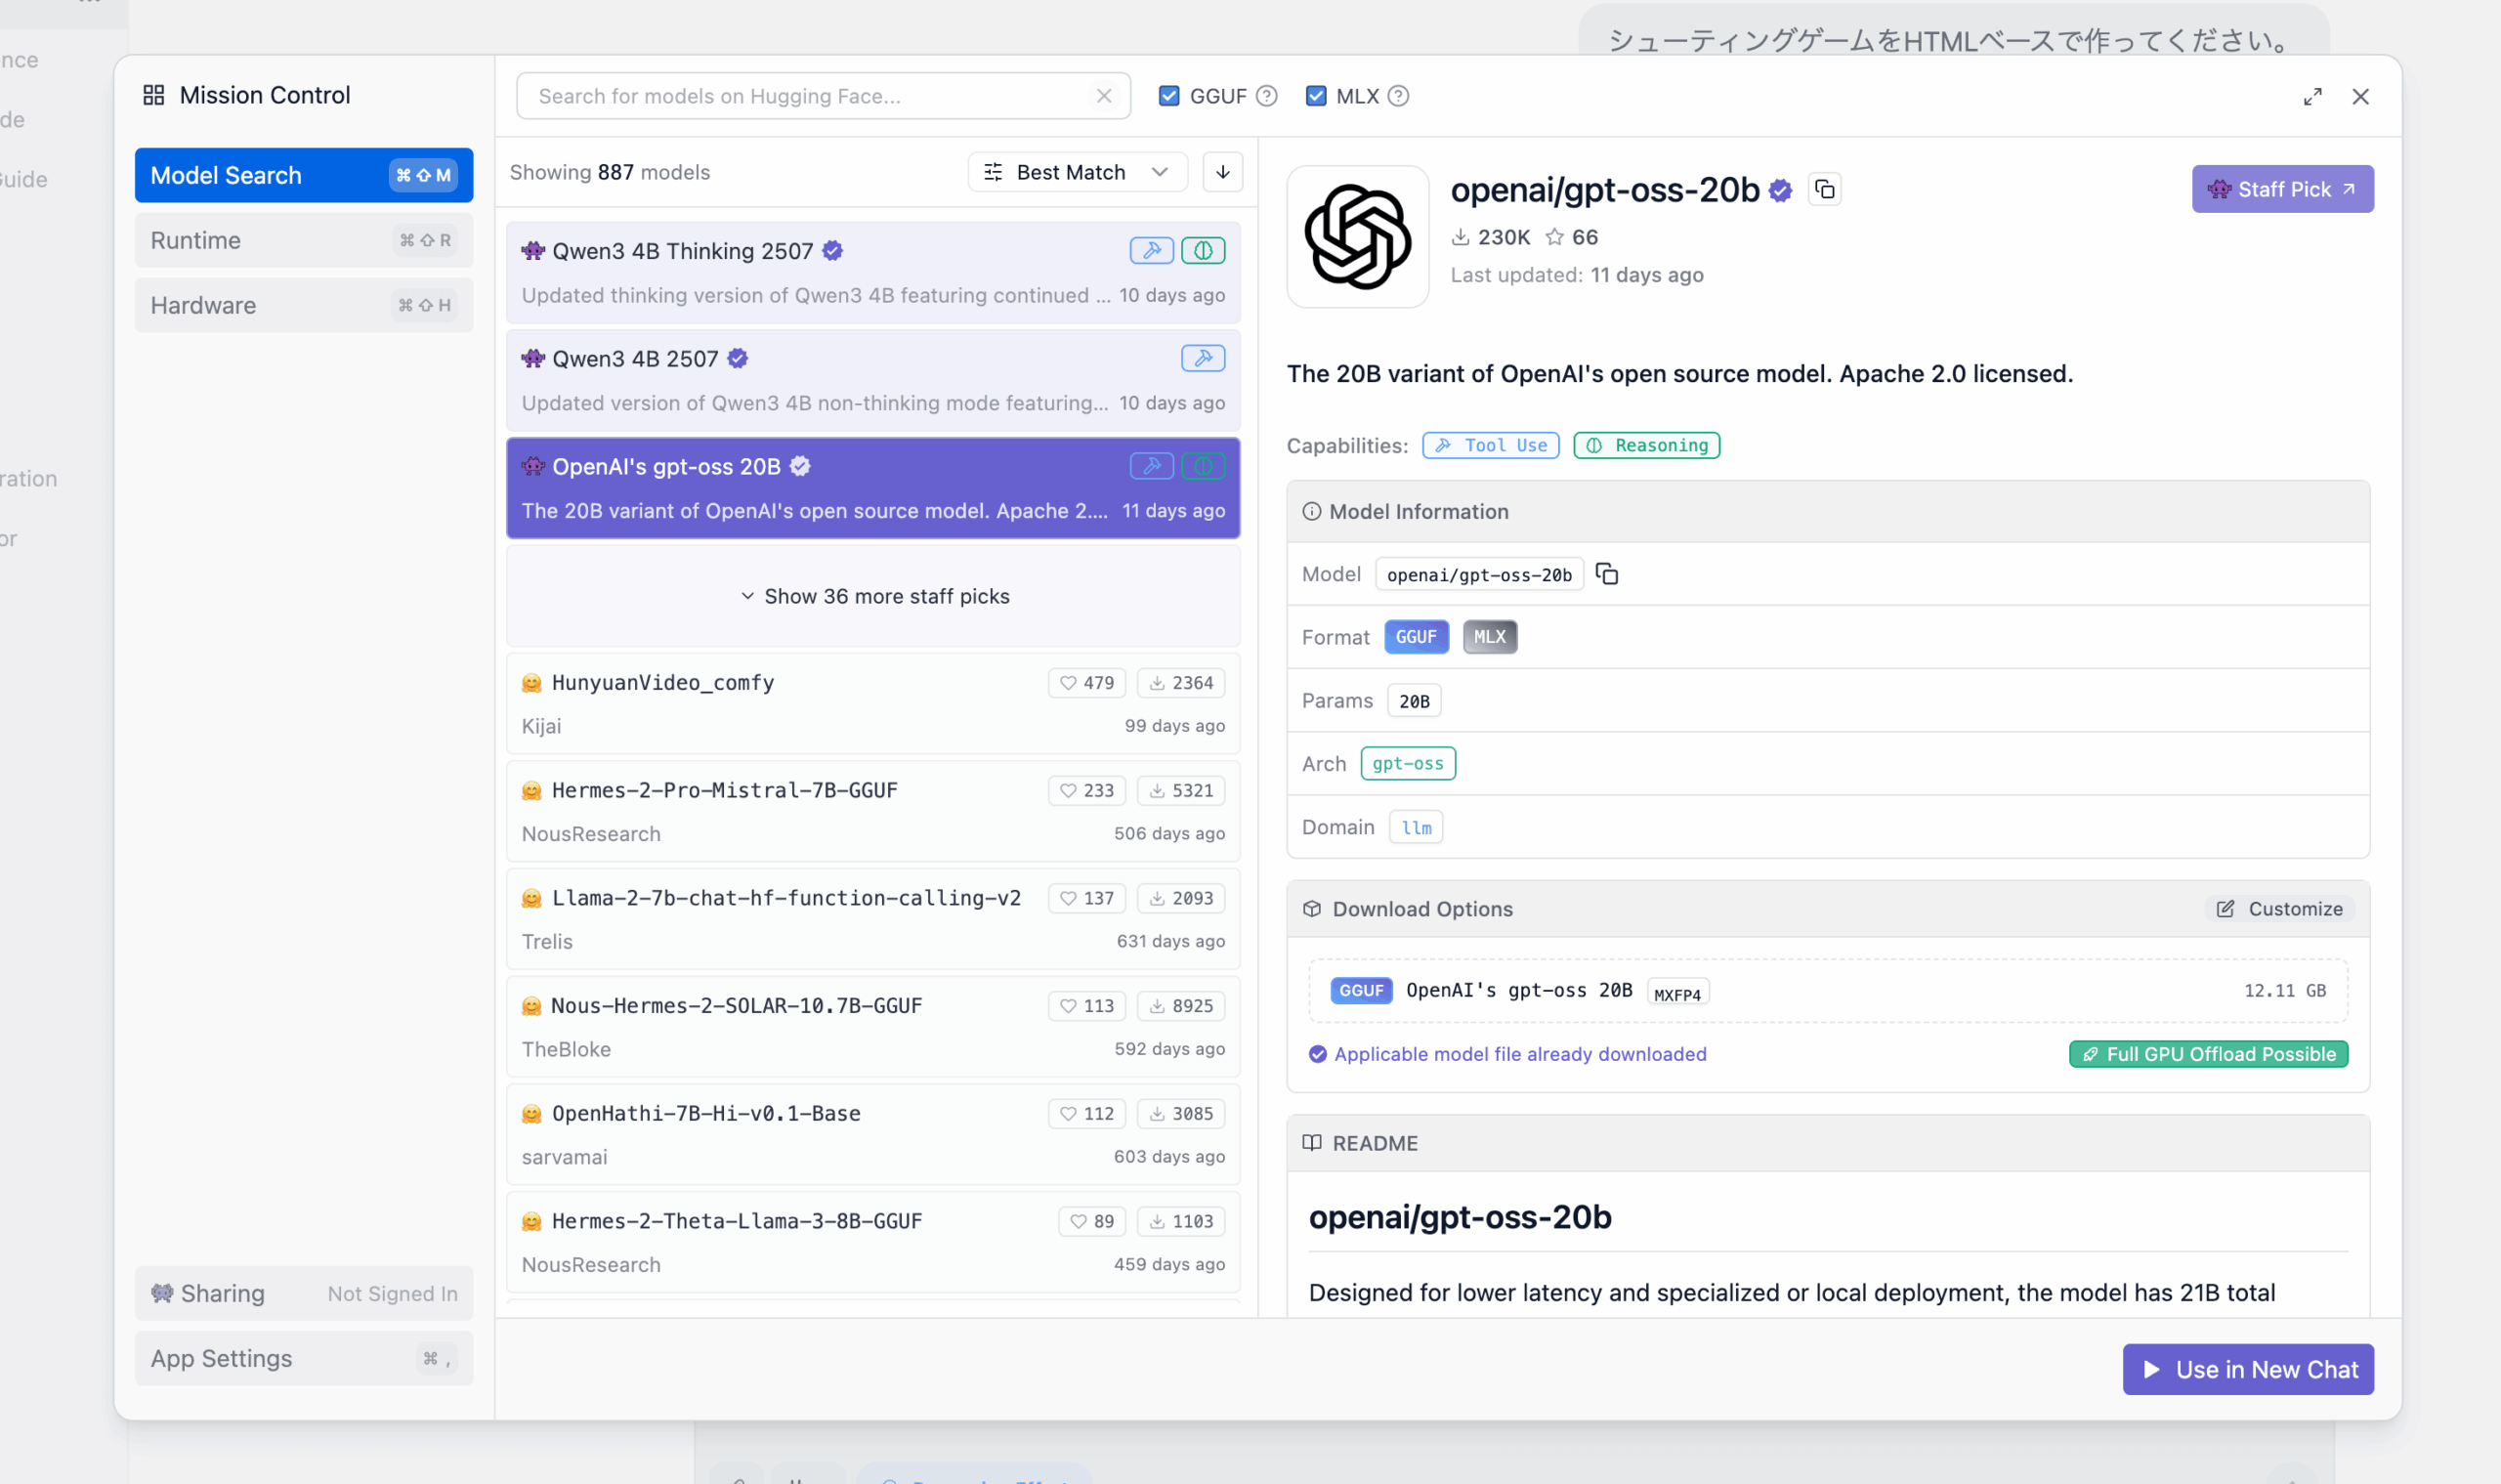Uncheck the MLX format checkbox

pos(1316,96)
